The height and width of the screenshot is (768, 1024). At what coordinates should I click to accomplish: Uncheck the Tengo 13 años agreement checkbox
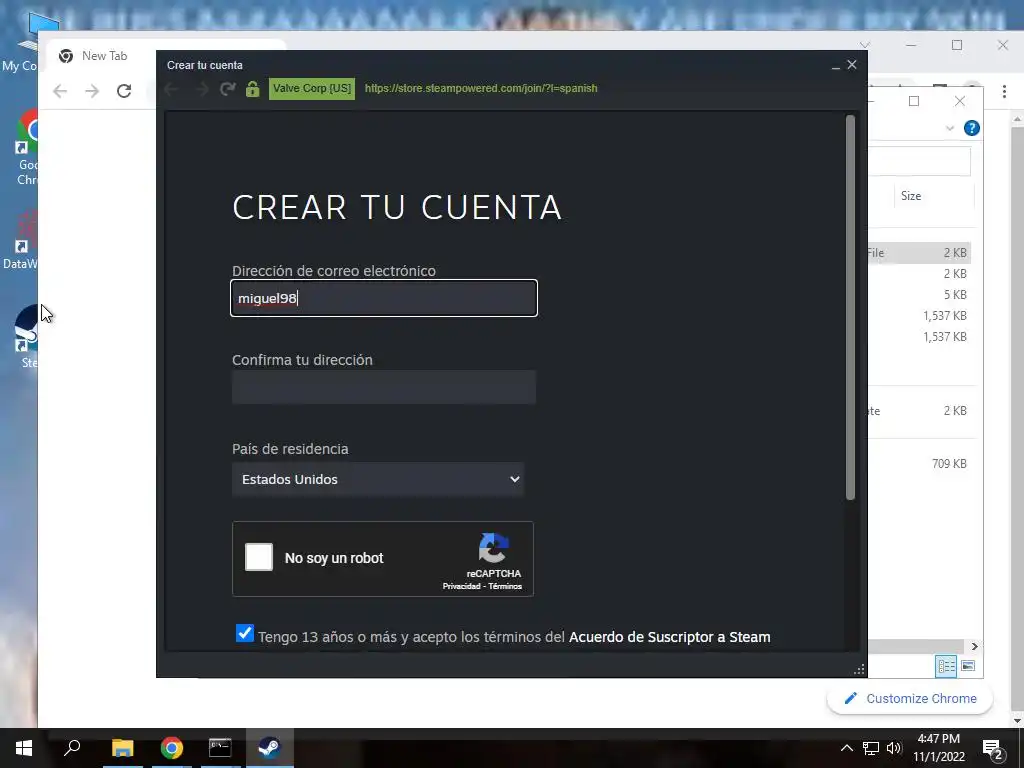tap(245, 633)
